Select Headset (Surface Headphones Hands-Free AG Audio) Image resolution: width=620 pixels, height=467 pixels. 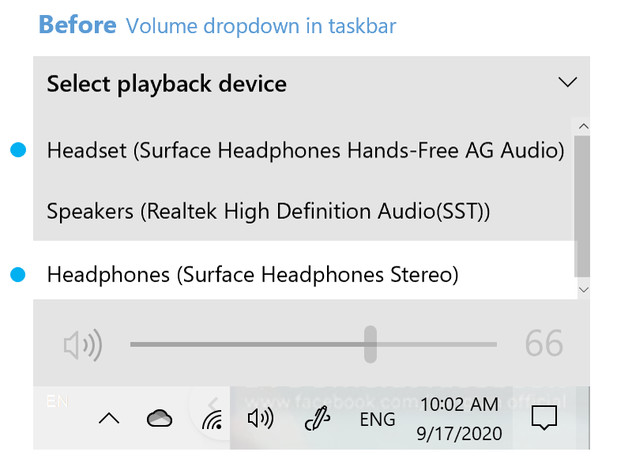[305, 150]
